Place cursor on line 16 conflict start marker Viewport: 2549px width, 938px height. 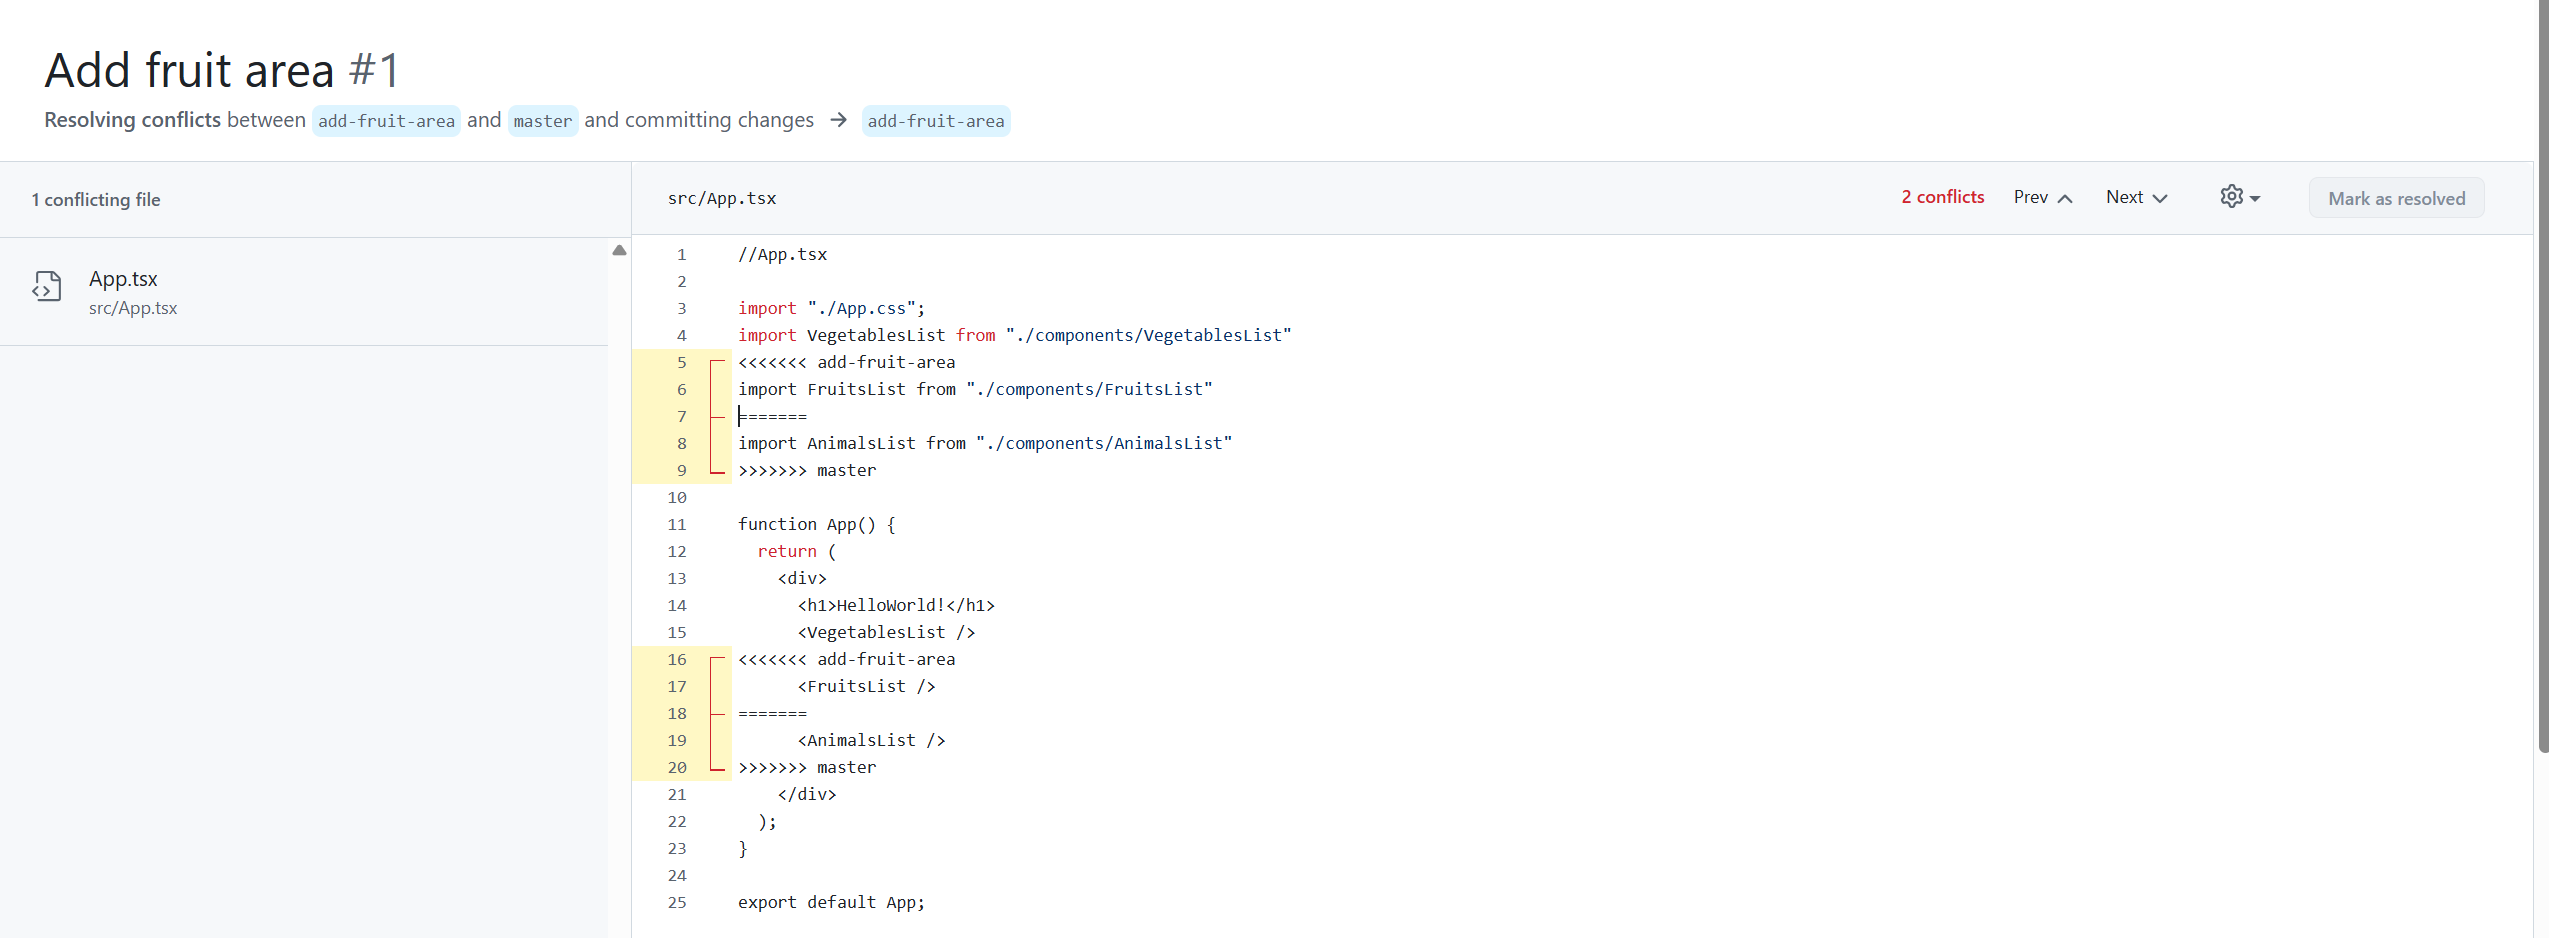pyautogui.click(x=846, y=659)
